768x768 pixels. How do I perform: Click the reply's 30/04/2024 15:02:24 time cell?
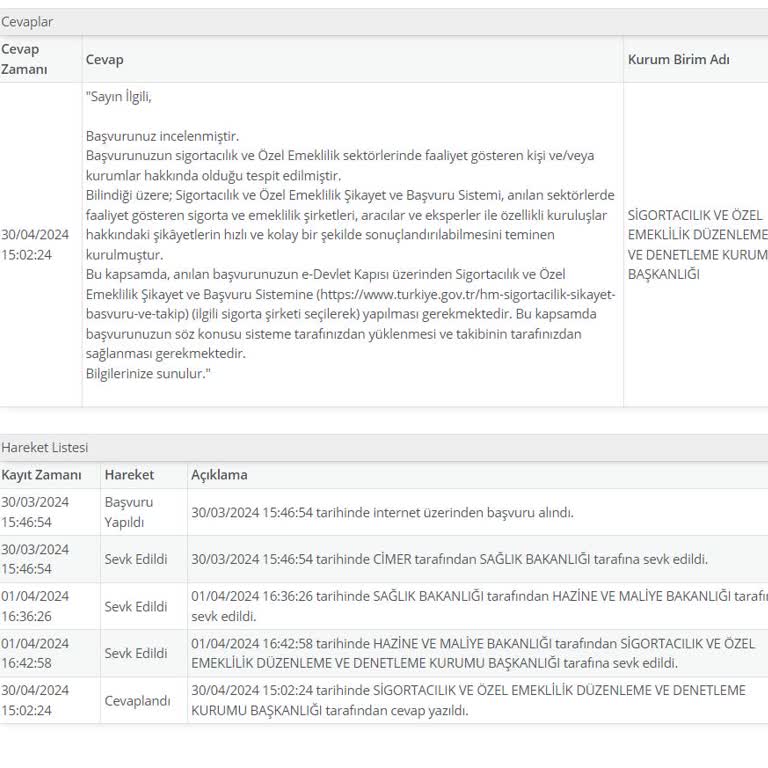pos(35,244)
